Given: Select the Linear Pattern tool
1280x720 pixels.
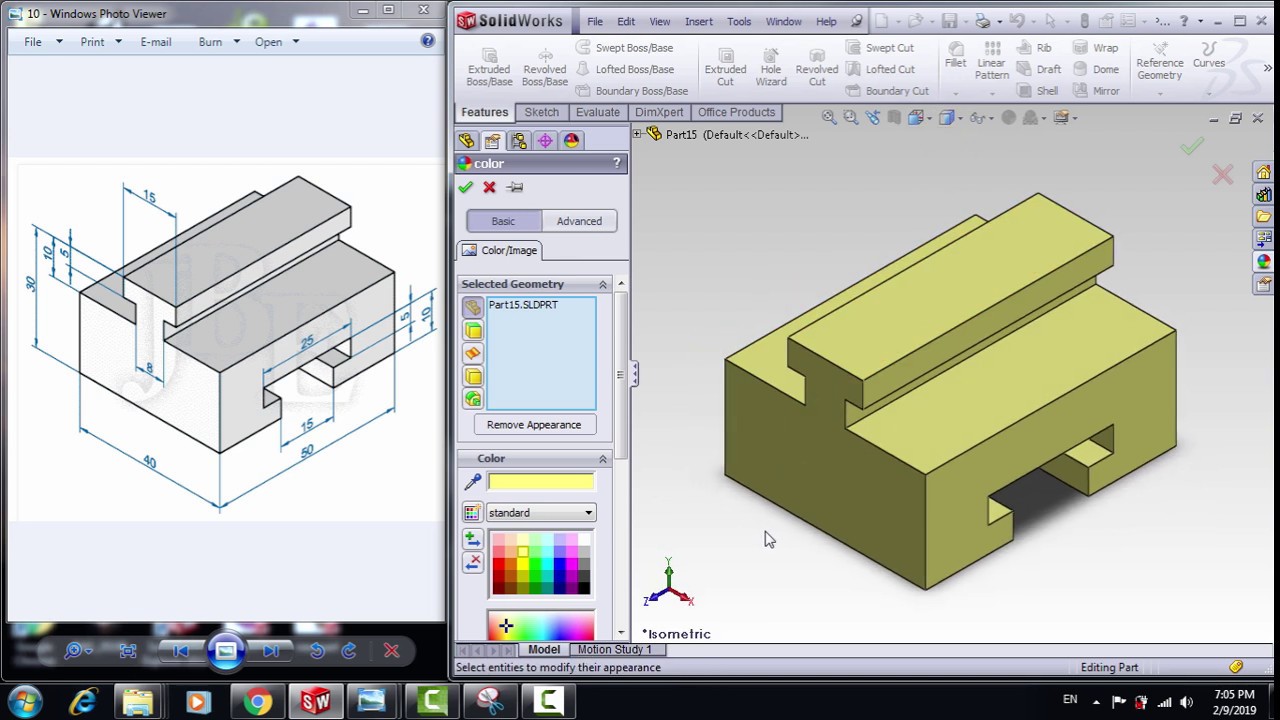Looking at the screenshot, I should (992, 61).
